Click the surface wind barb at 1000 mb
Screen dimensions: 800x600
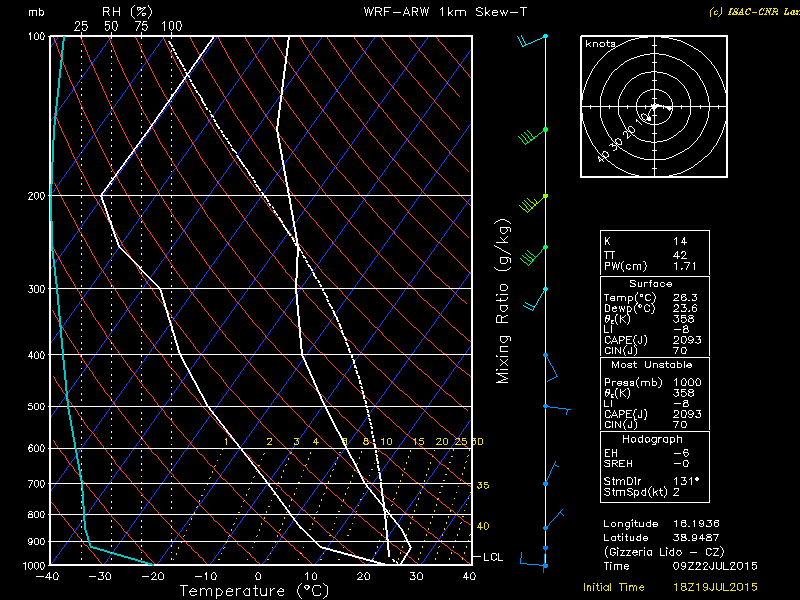click(x=534, y=560)
